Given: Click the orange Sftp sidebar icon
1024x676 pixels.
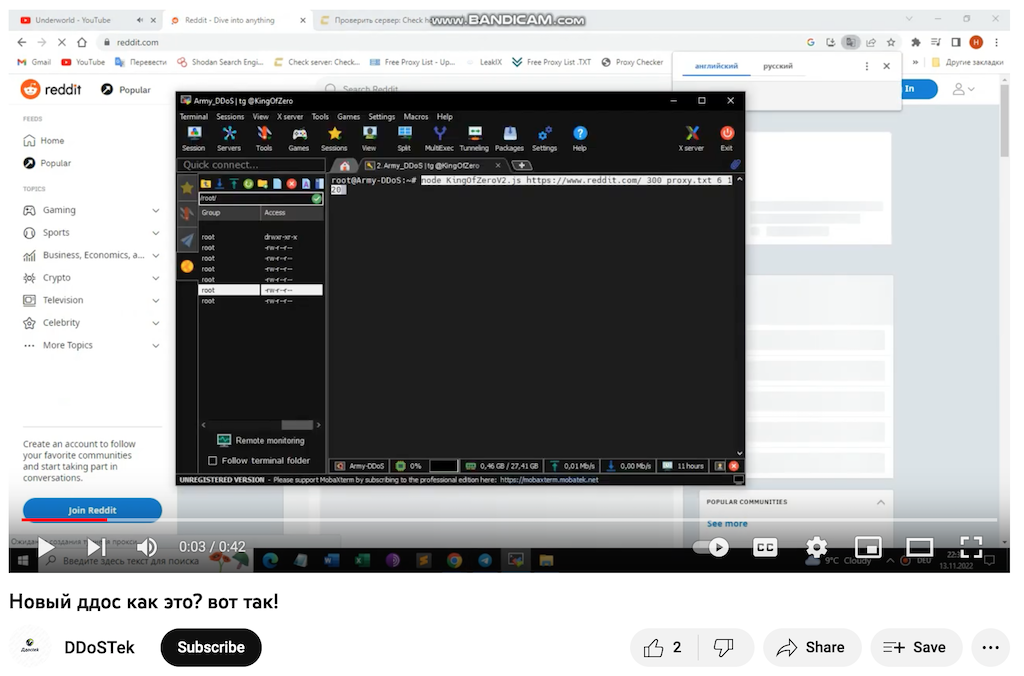Looking at the screenshot, I should [x=187, y=266].
